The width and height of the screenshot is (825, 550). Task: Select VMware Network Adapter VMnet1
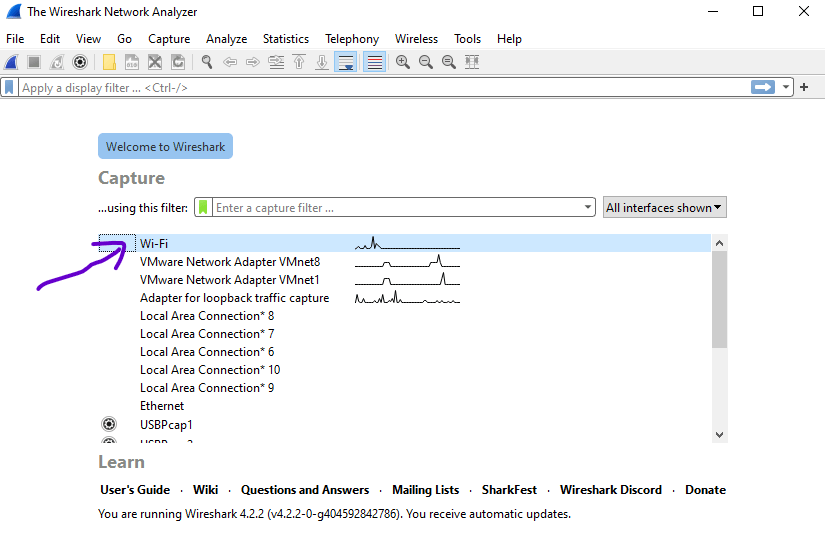tap(404, 279)
